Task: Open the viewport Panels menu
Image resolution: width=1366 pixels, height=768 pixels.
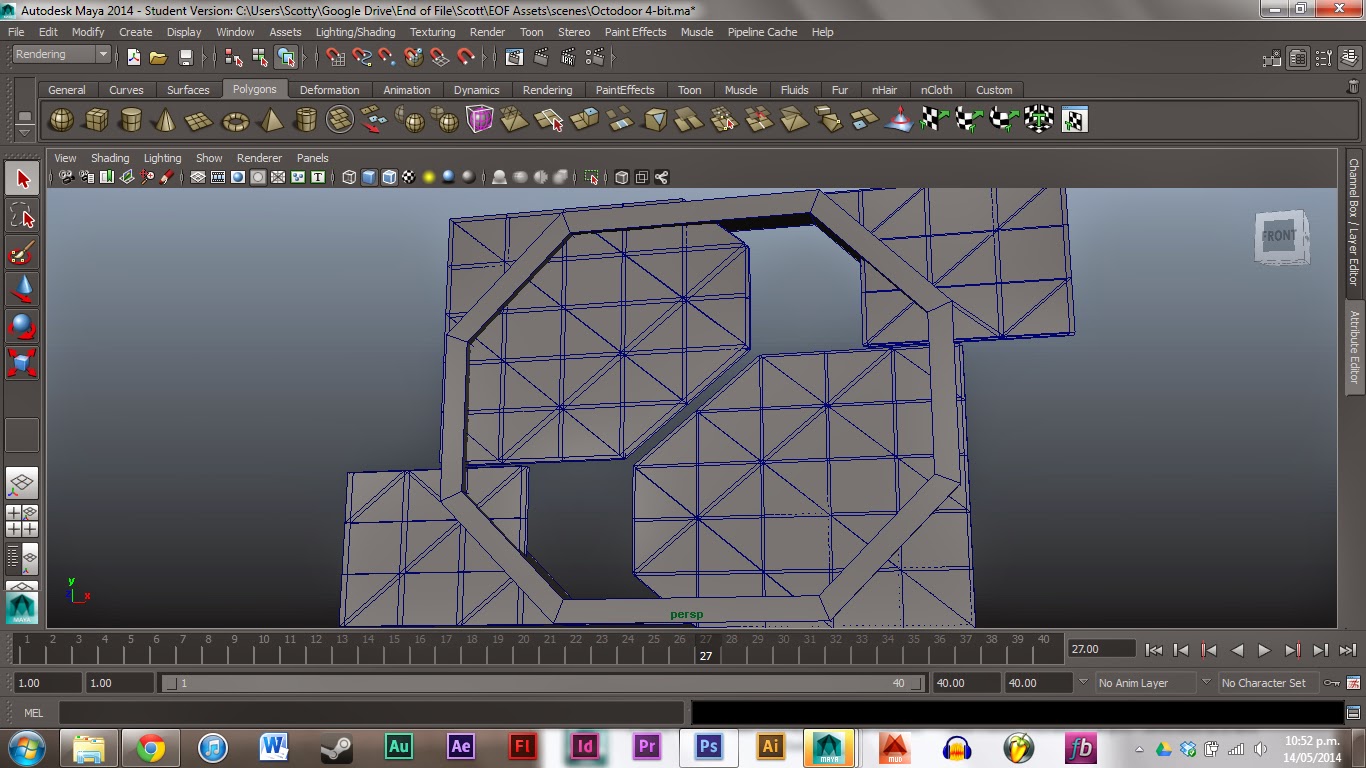Action: [312, 158]
